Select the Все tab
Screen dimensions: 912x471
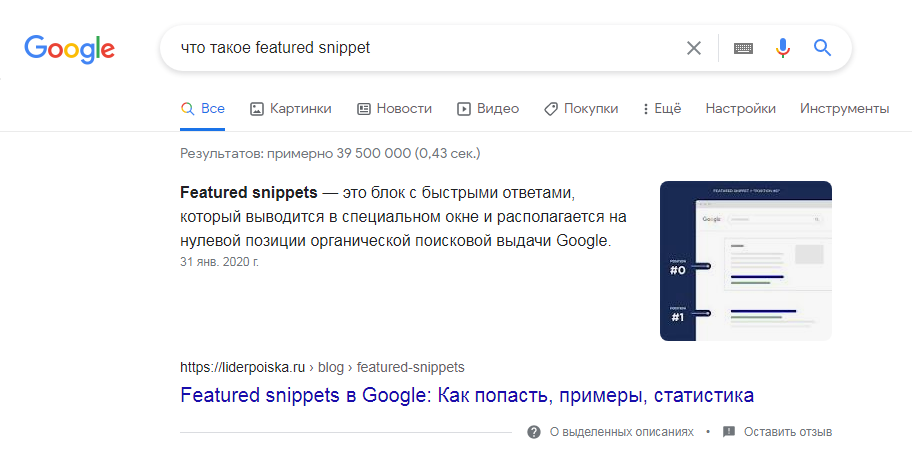coord(202,109)
